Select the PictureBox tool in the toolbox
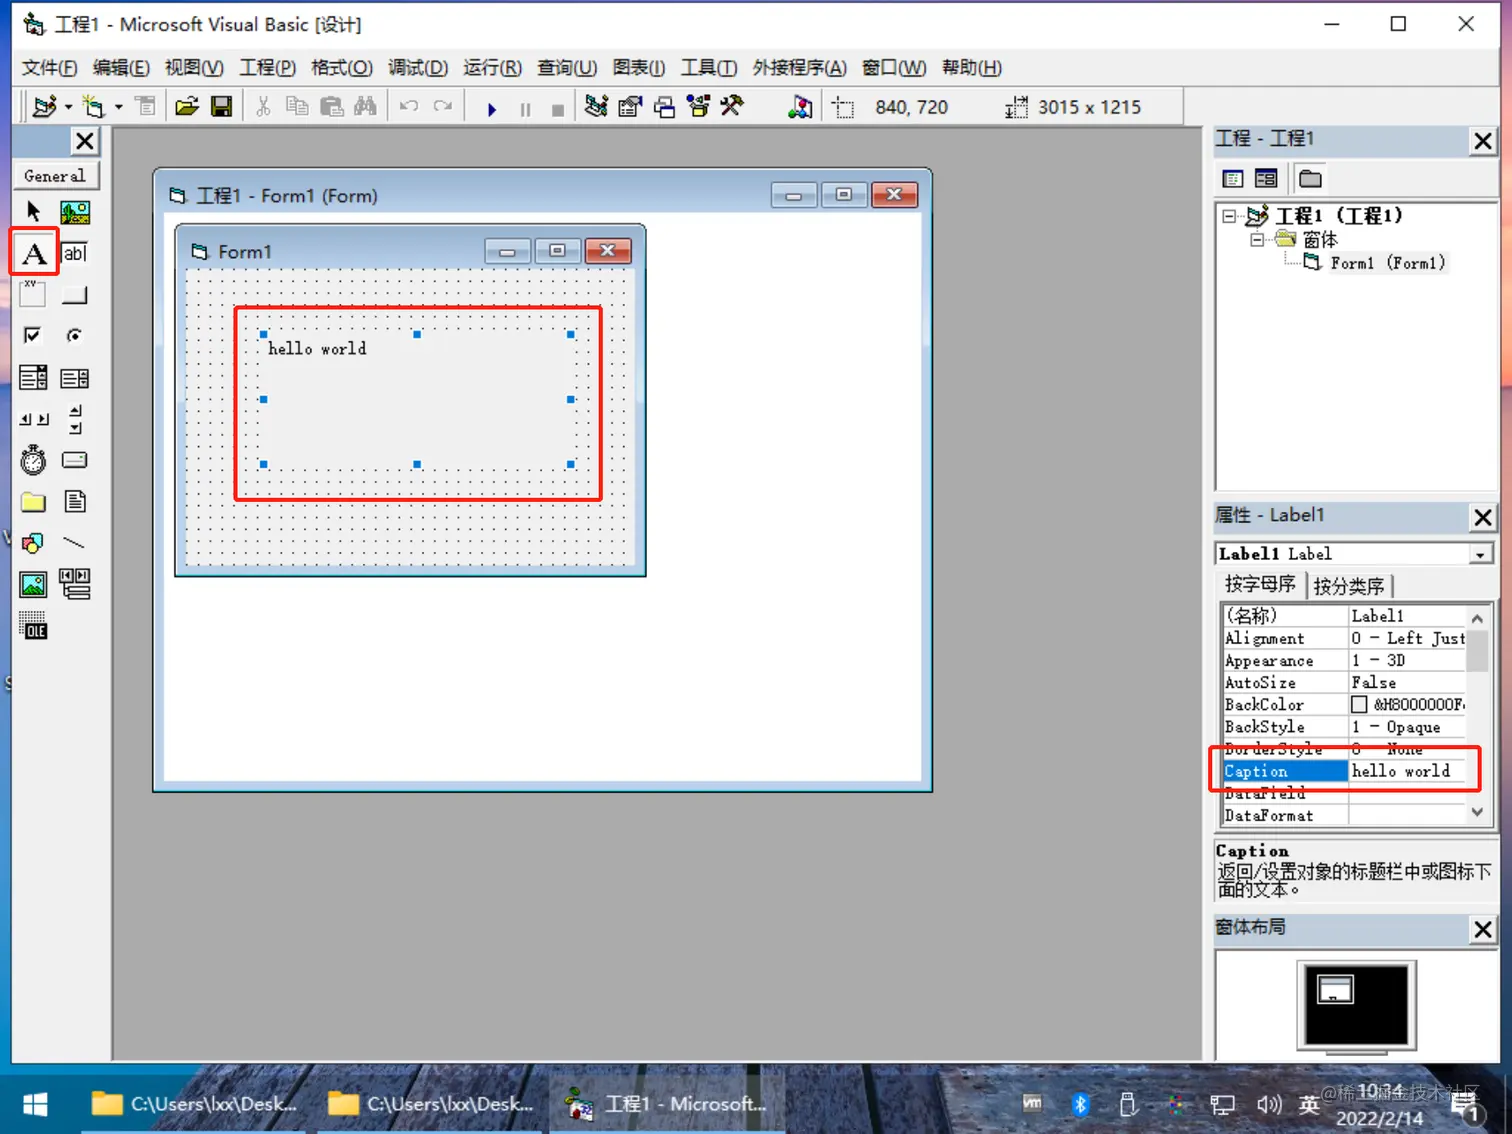Screen dimensions: 1512x1134 coord(75,211)
